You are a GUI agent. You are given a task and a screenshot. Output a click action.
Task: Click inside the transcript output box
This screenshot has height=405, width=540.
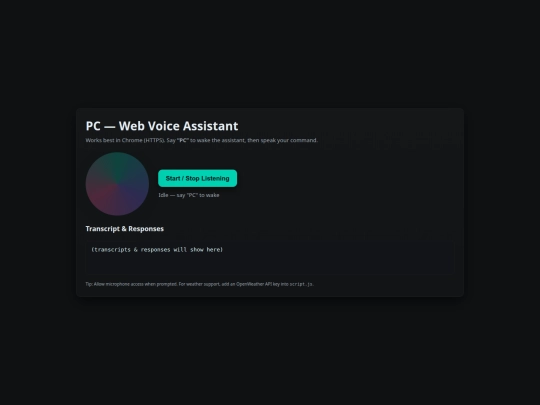point(270,258)
